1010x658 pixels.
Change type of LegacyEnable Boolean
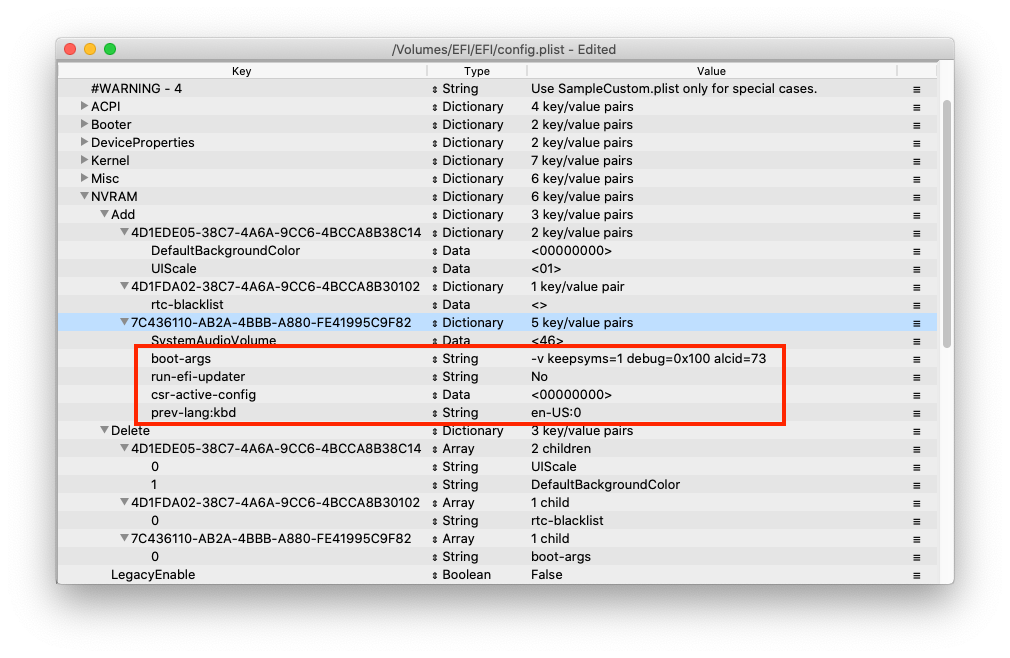point(435,575)
